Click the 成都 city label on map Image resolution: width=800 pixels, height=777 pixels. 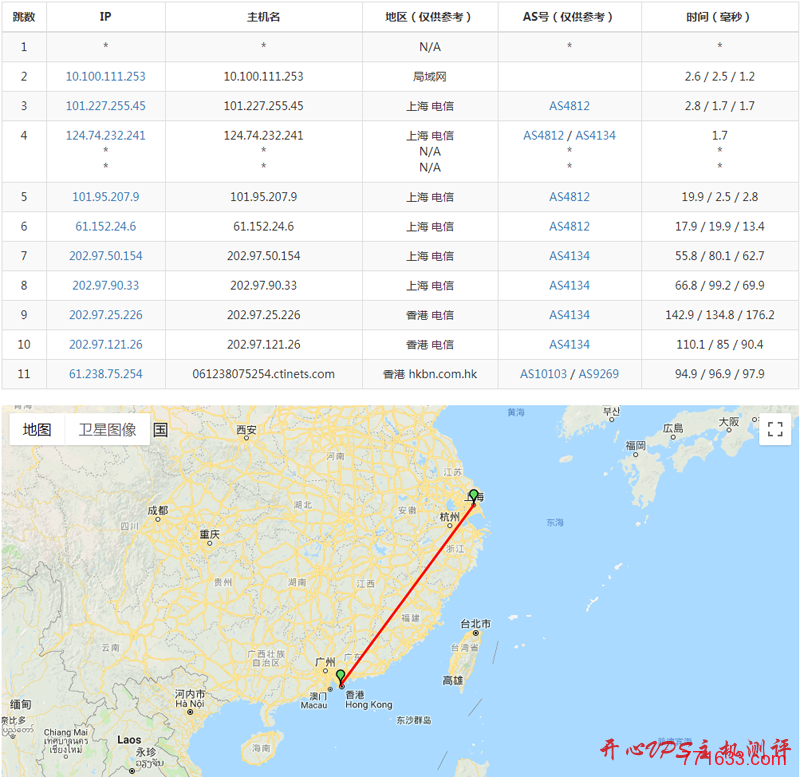tap(158, 510)
